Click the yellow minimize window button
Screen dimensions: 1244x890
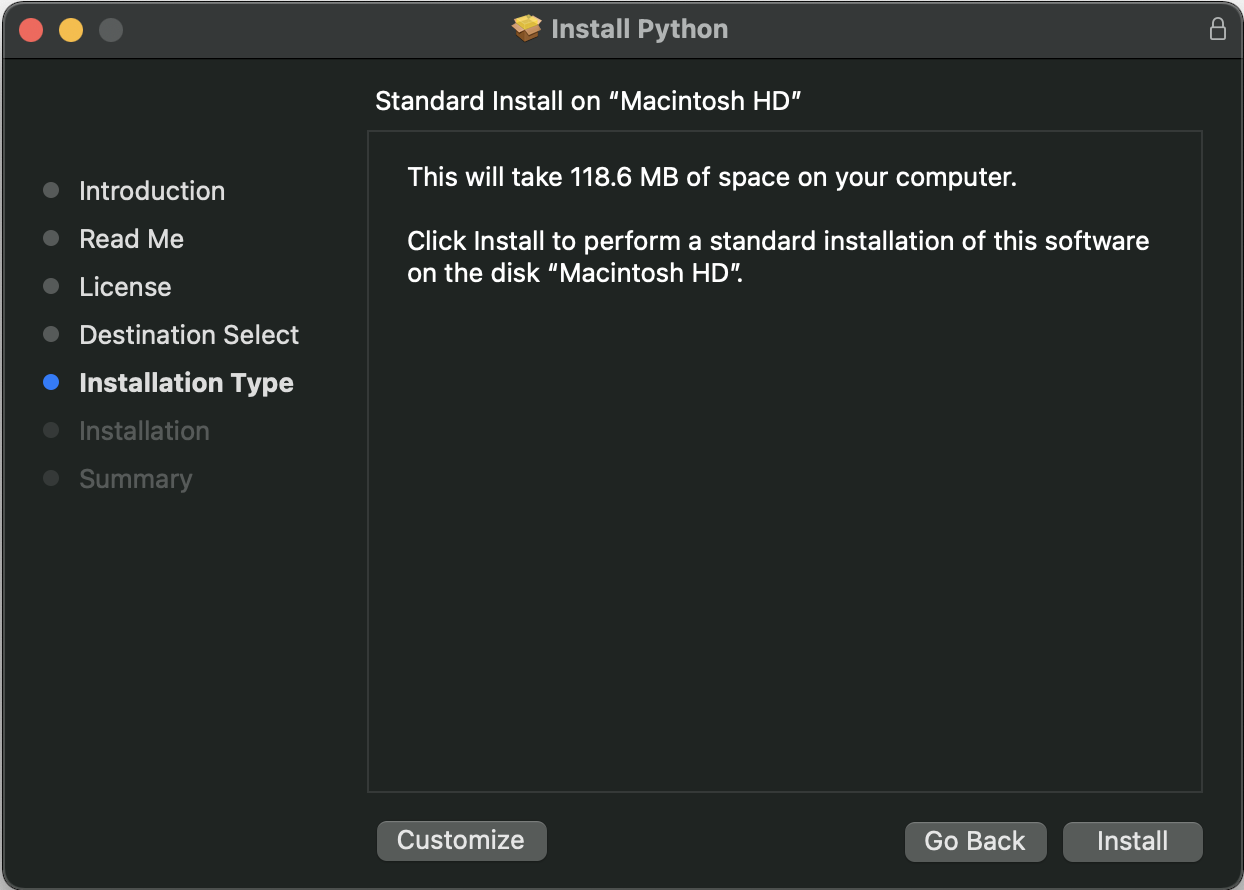click(71, 30)
